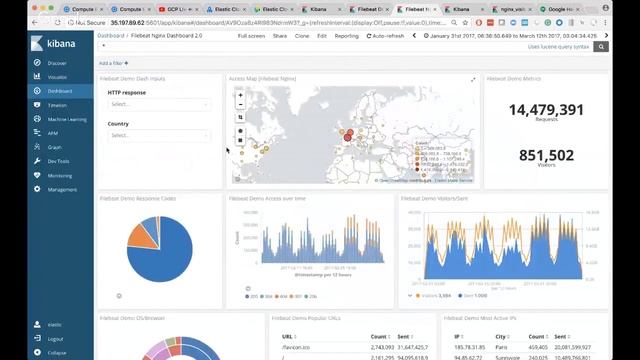Viewport: 640px width, 360px height.
Task: Toggle legend on Access over time chart
Action: [248, 289]
